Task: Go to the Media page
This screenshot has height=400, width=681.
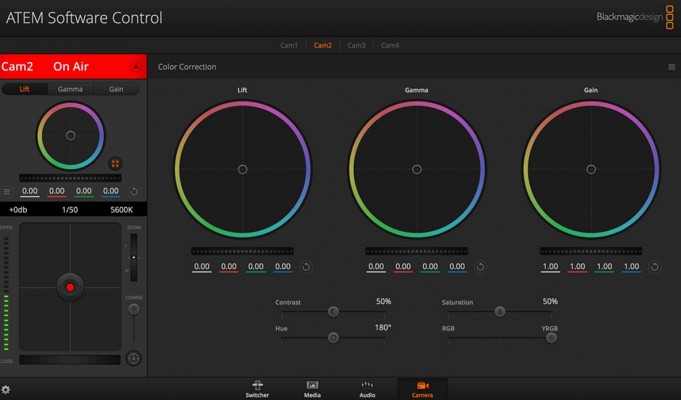Action: coord(312,389)
